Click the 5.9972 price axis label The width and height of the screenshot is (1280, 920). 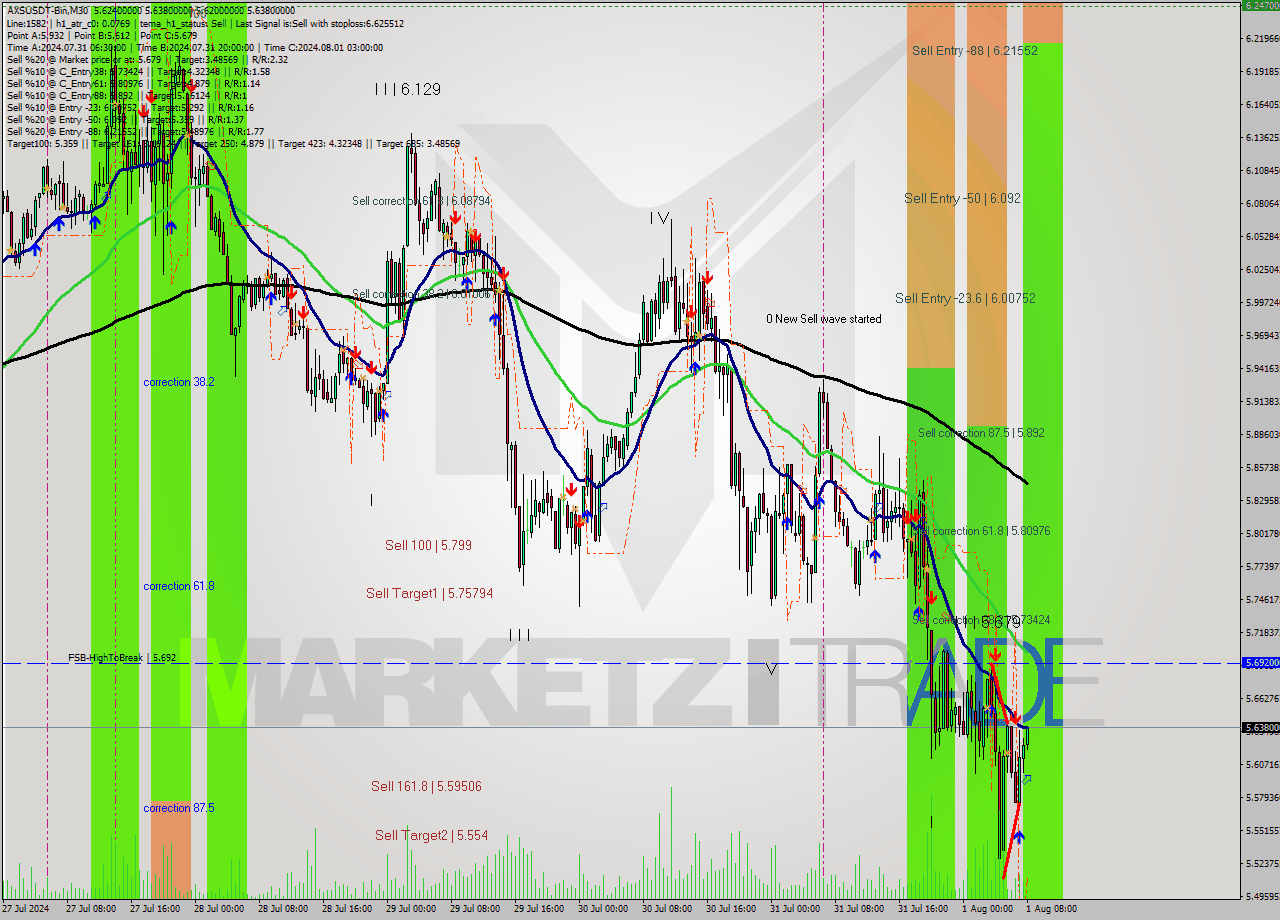pyautogui.click(x=1262, y=302)
